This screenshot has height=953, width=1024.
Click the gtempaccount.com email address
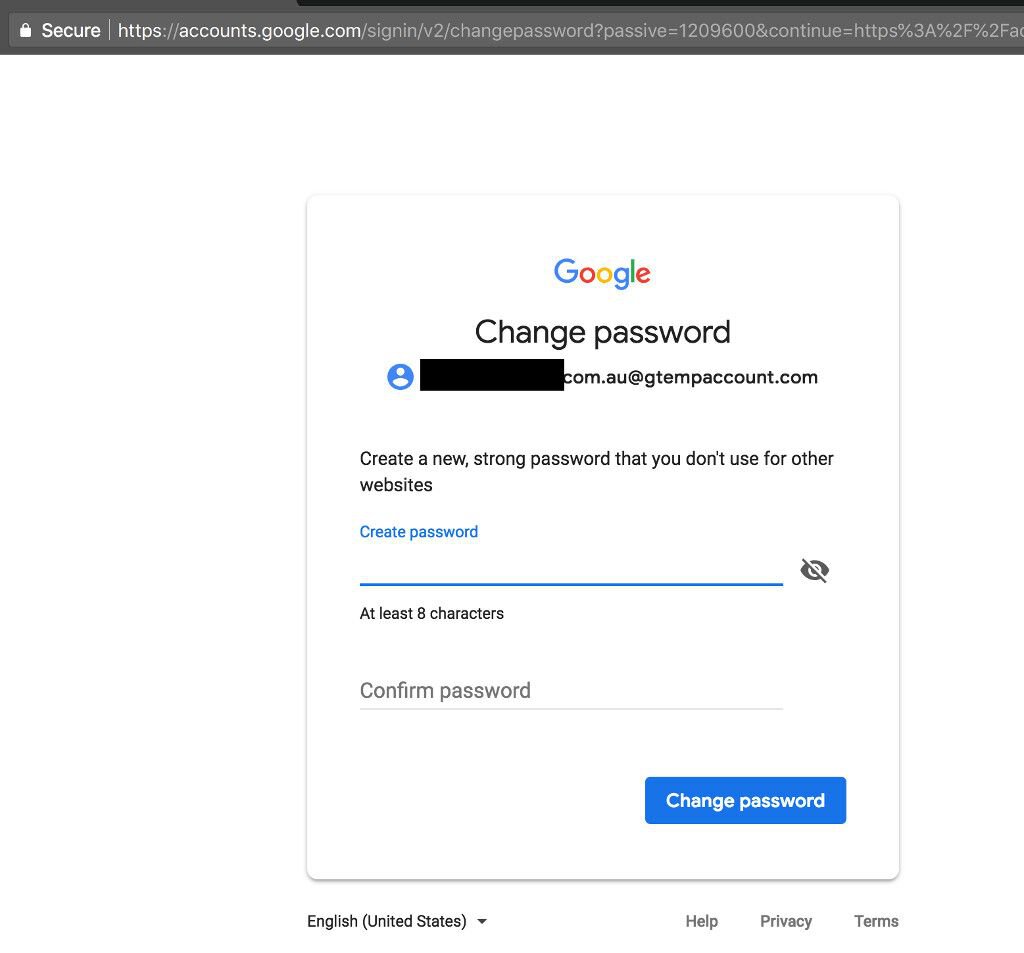[x=690, y=377]
